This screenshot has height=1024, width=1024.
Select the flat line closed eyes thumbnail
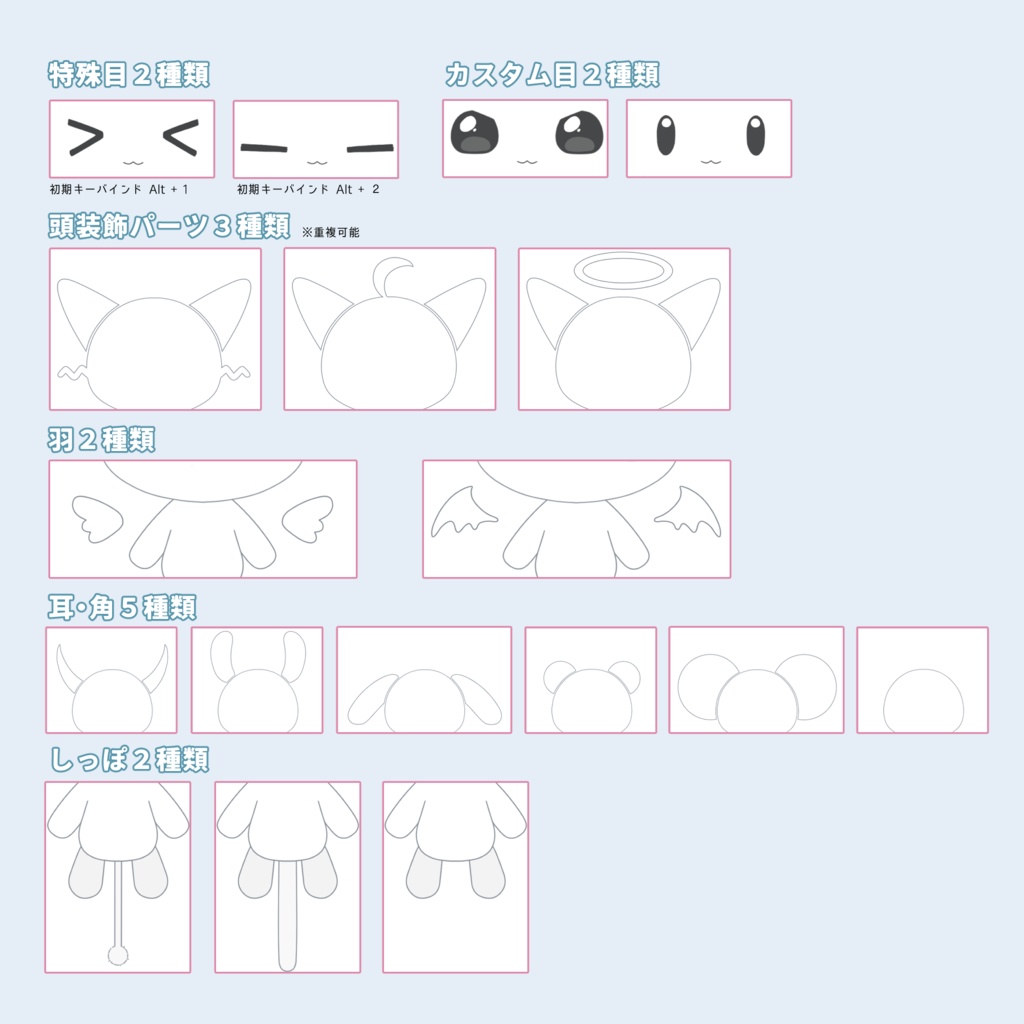(316, 139)
